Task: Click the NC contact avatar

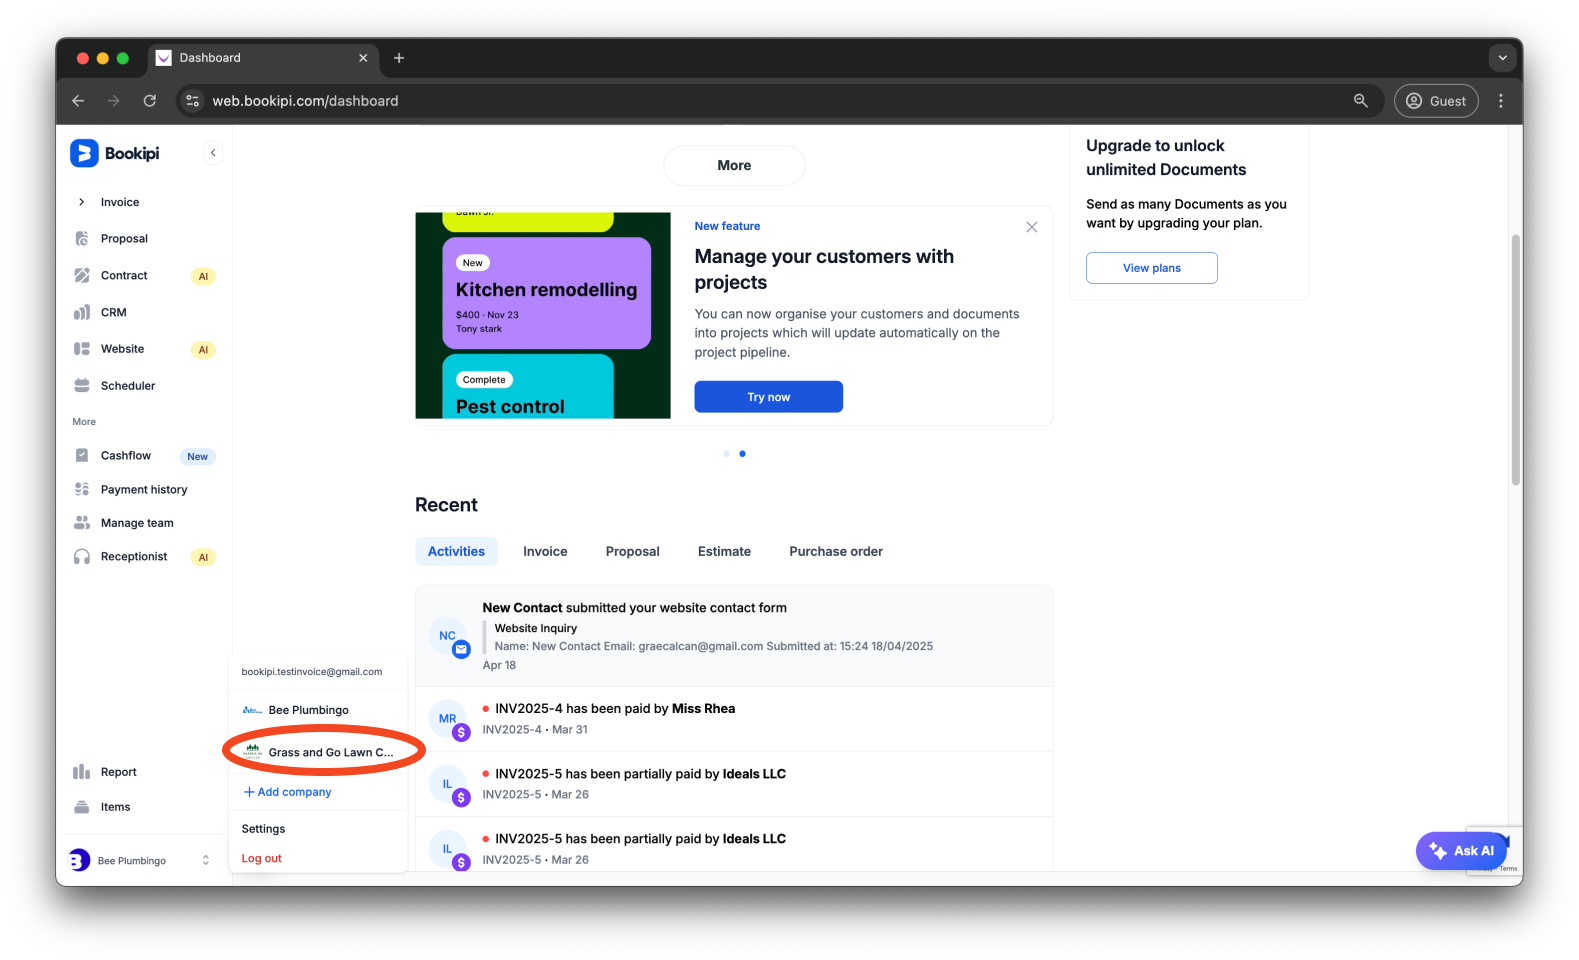Action: (x=448, y=636)
